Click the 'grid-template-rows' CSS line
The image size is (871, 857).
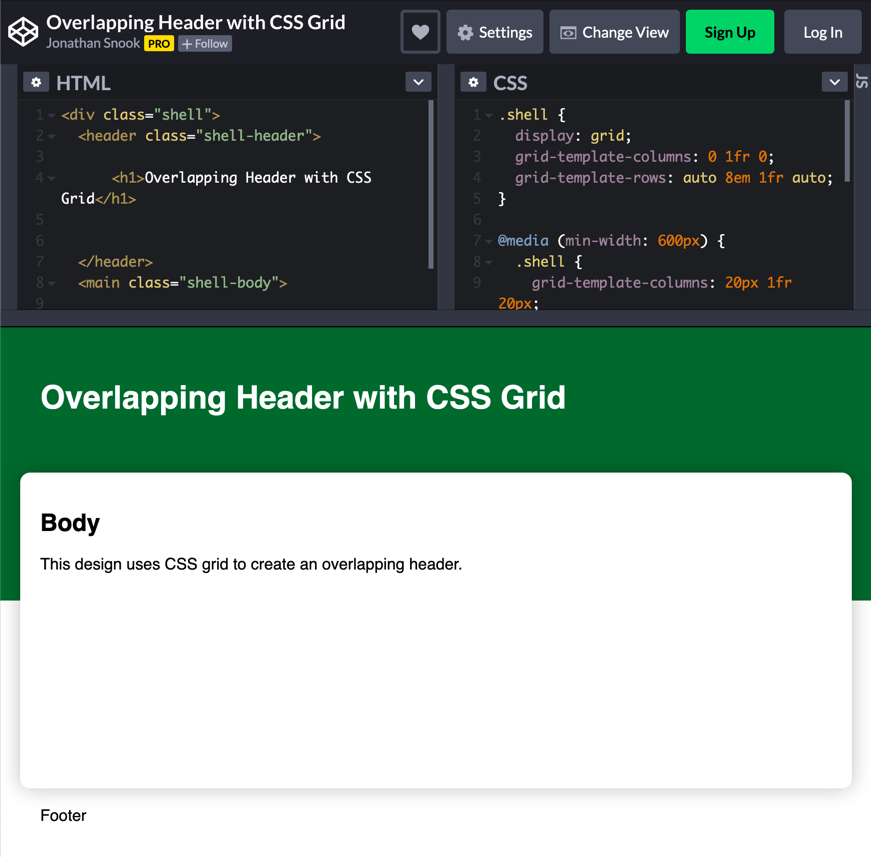pos(674,178)
